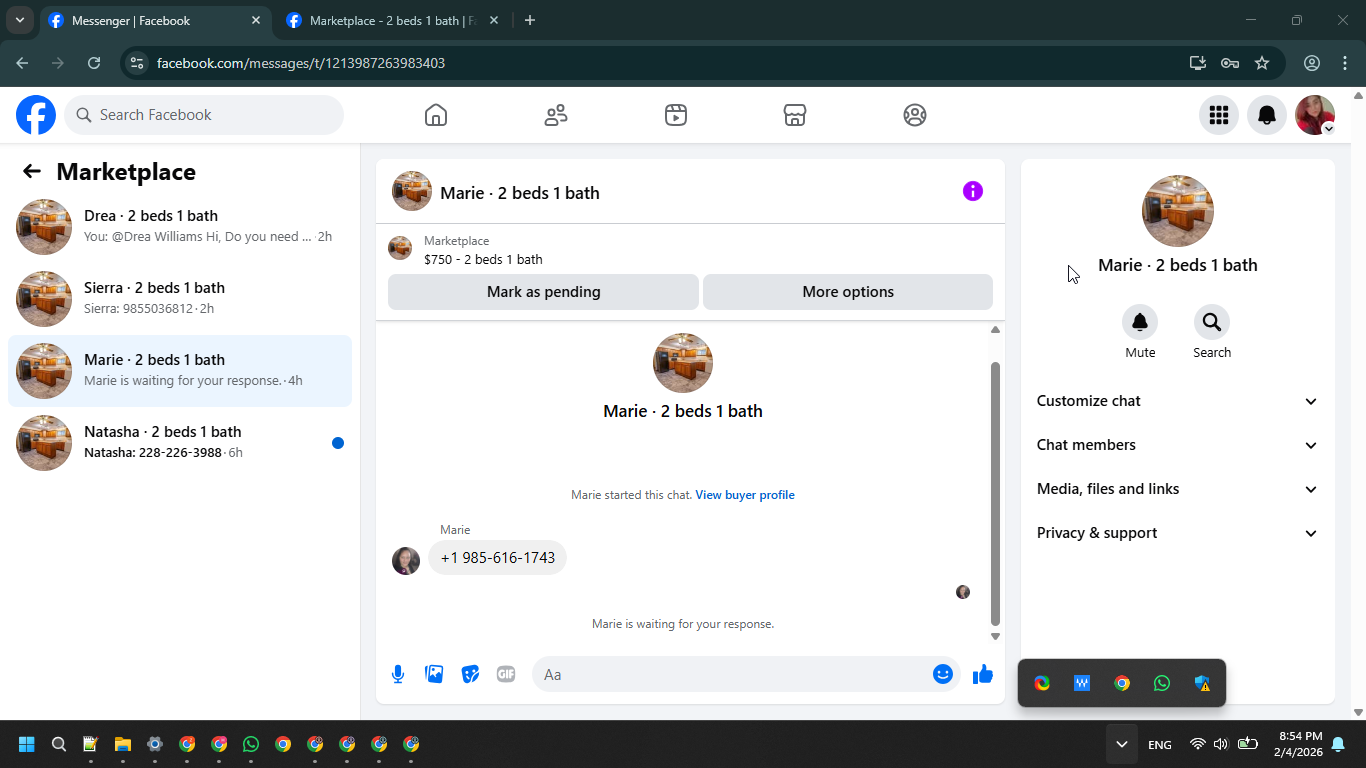
Task: Reload the page in Chrome
Action: (x=94, y=63)
